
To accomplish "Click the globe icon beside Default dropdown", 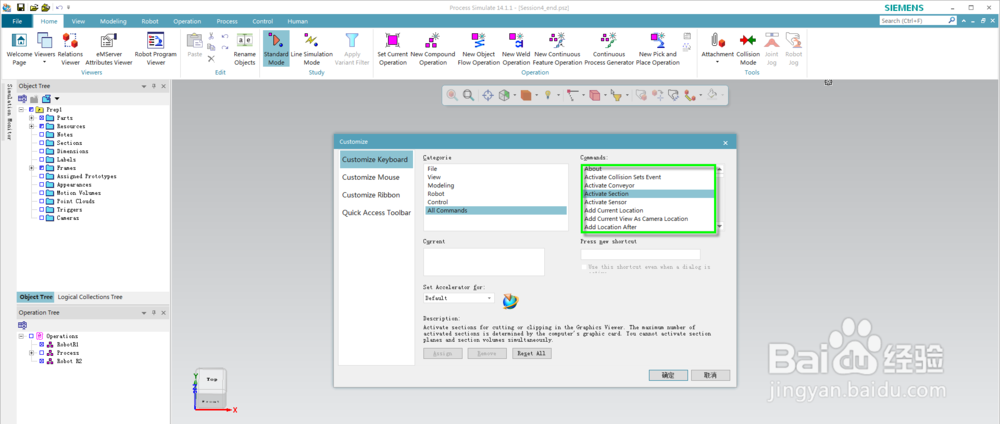I will coord(511,300).
